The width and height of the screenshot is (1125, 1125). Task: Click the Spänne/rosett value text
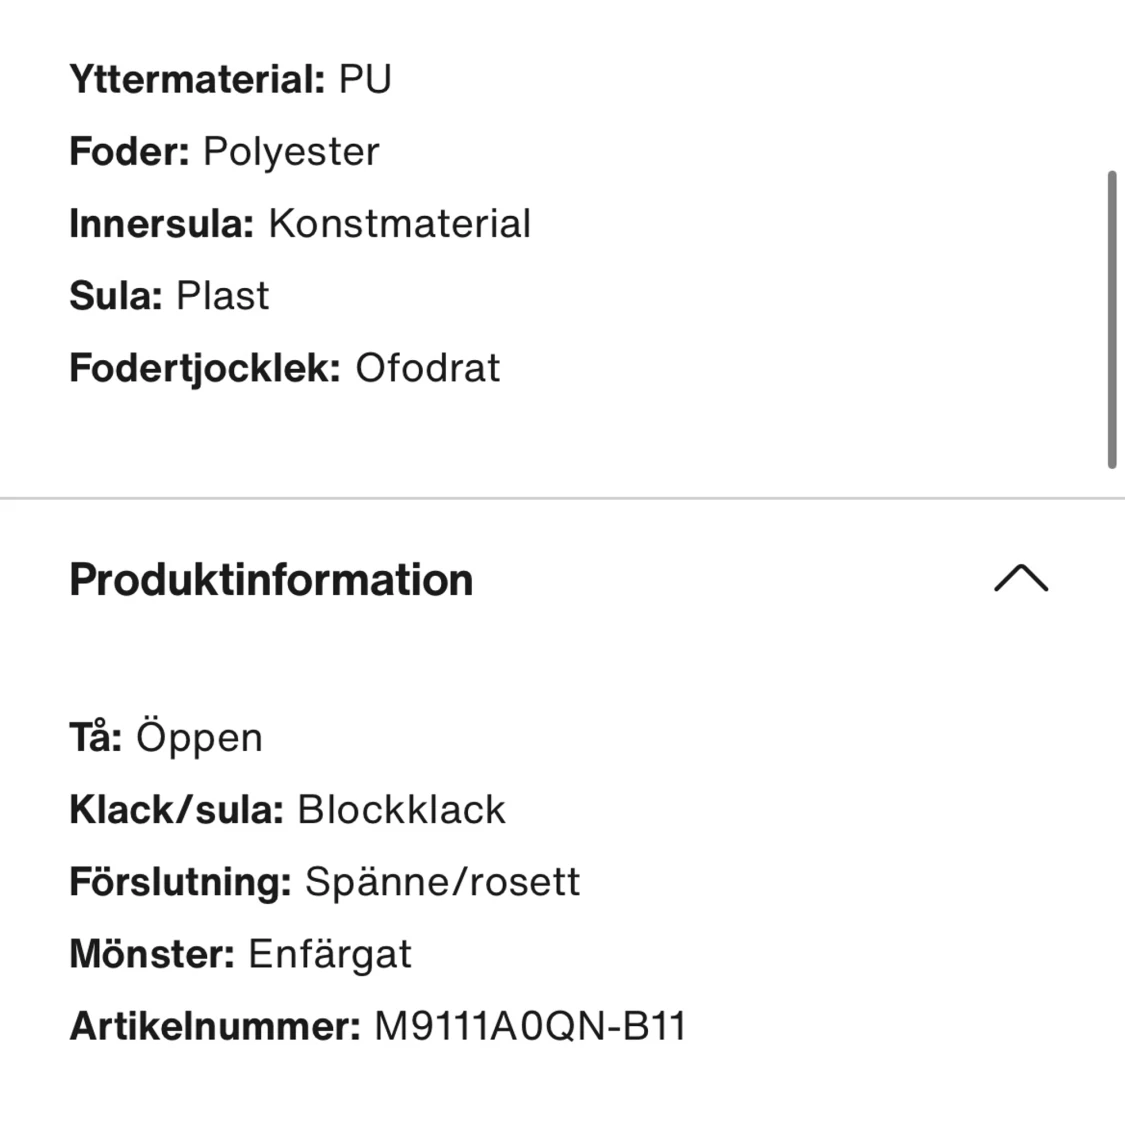tap(442, 882)
